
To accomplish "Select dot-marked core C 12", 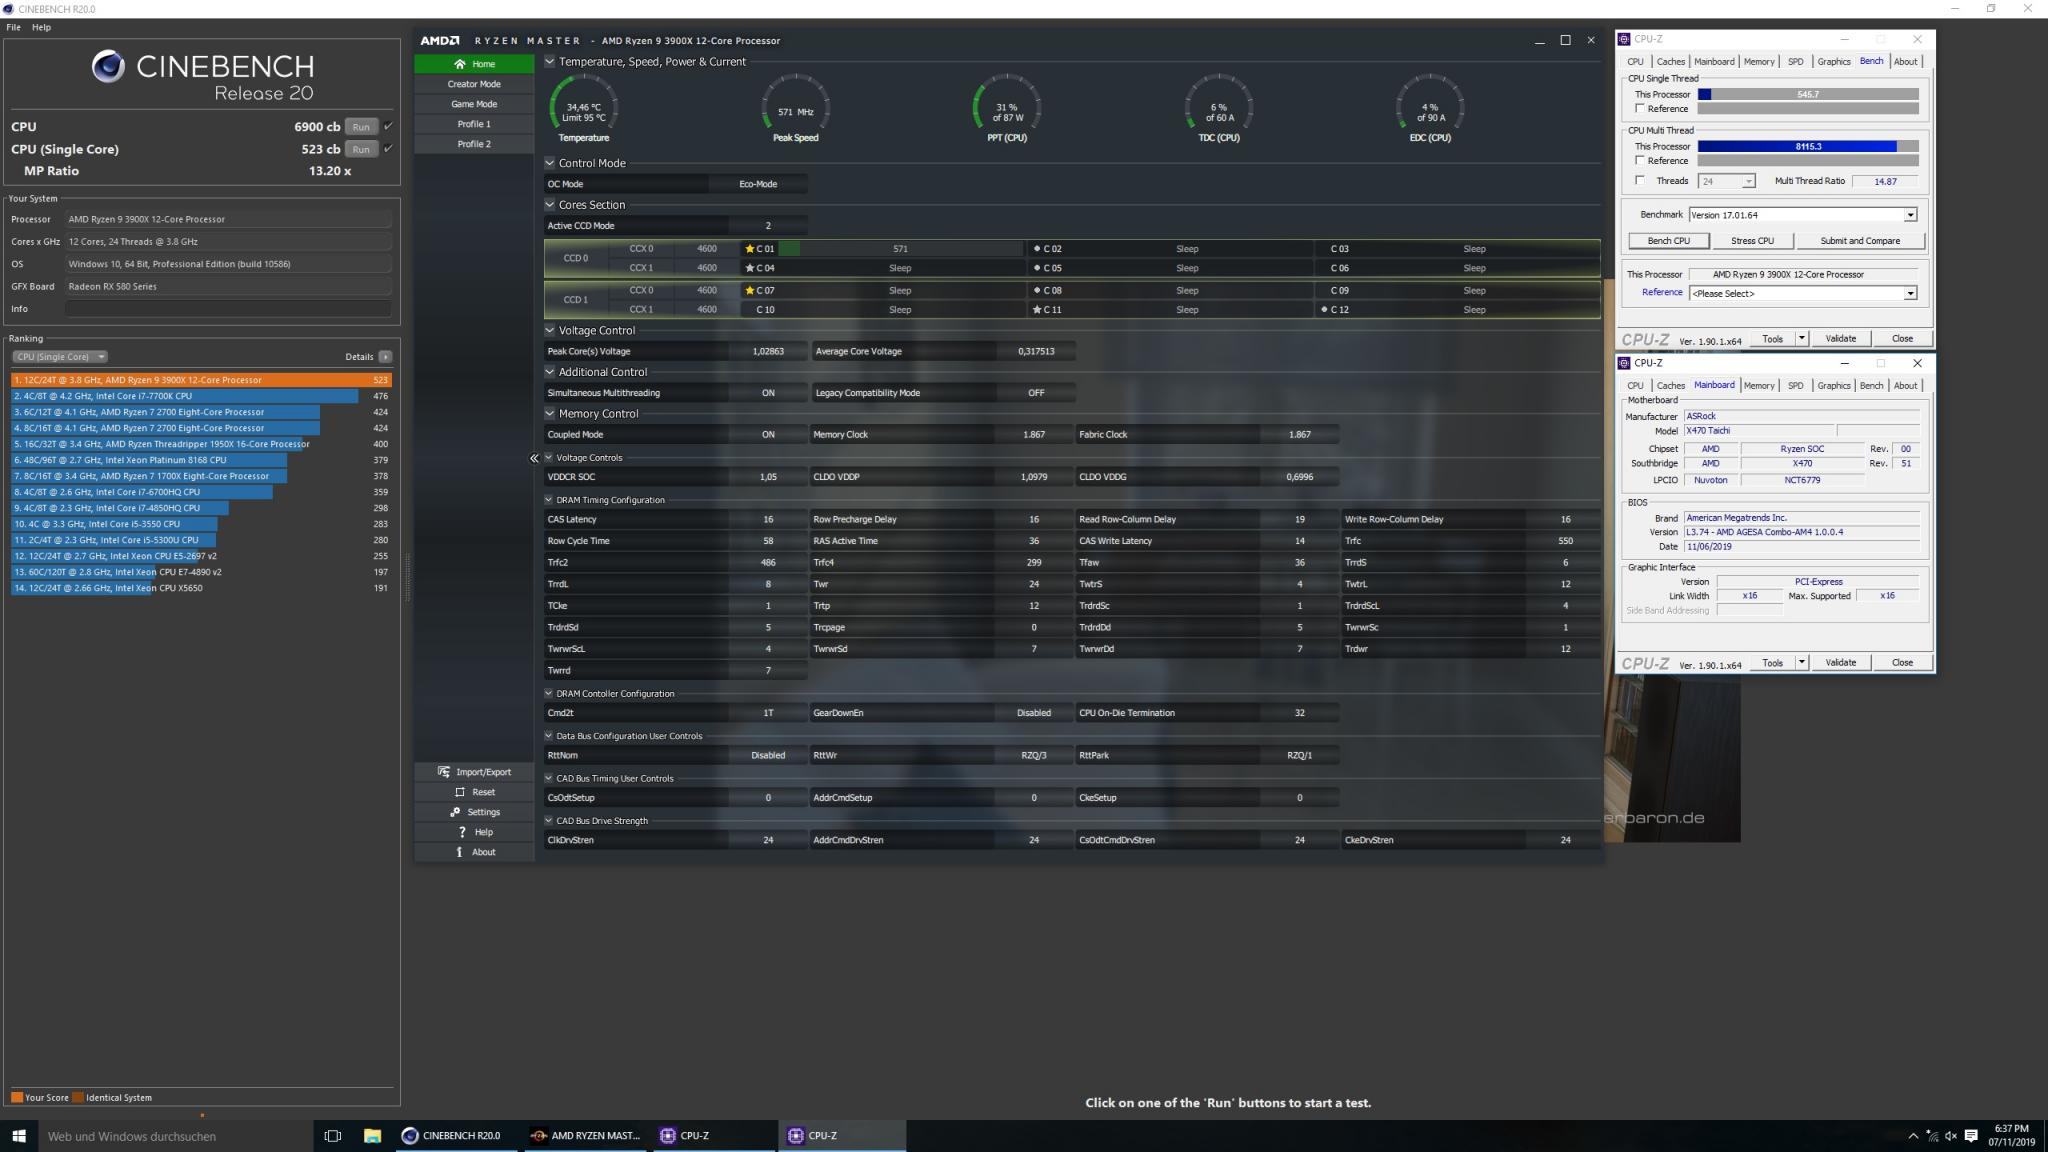I will coord(1335,310).
